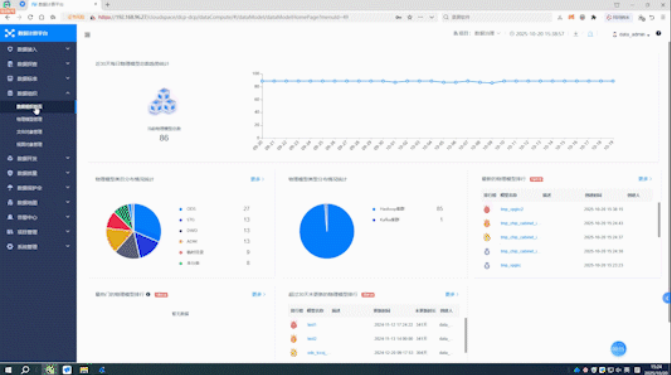Click scrollbar of the latest models table
Screen dimensions: 671x375
tap(659, 219)
